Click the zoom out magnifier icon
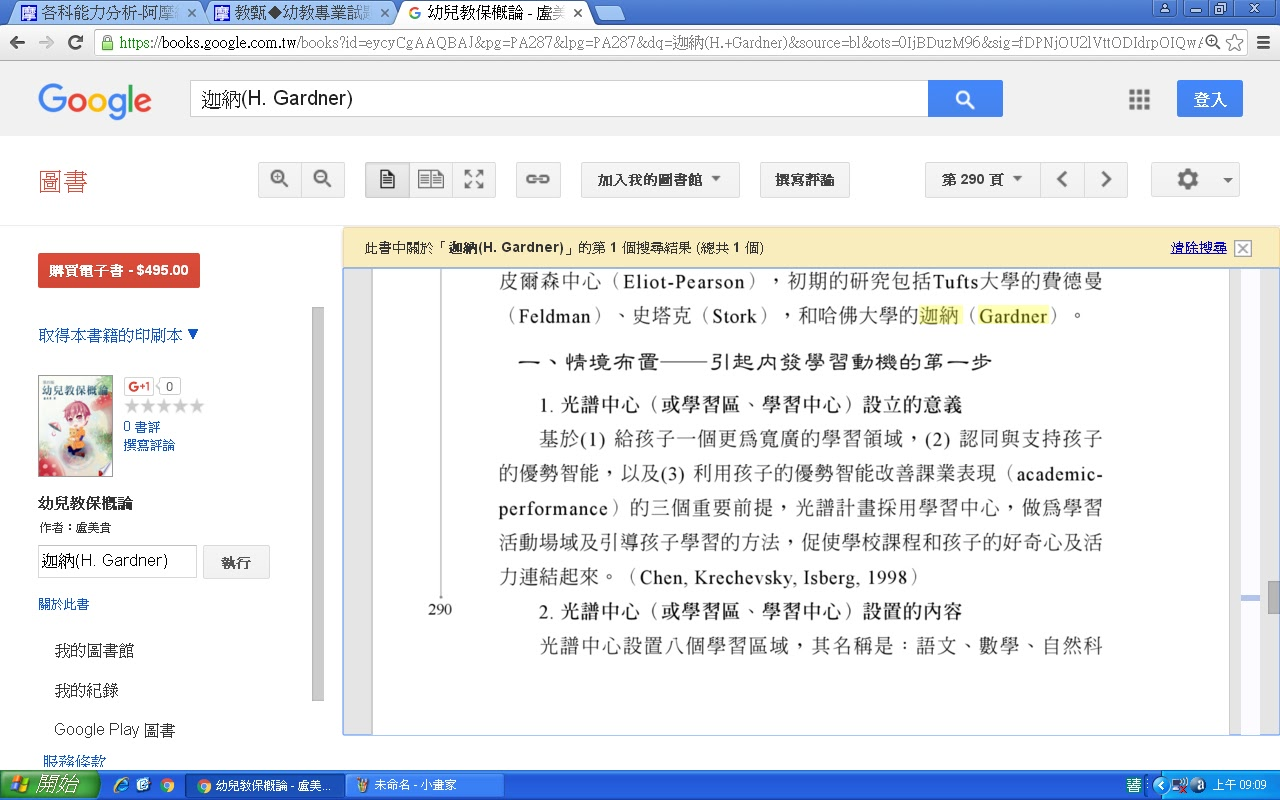Screen dimensions: 1280x800 [322, 180]
